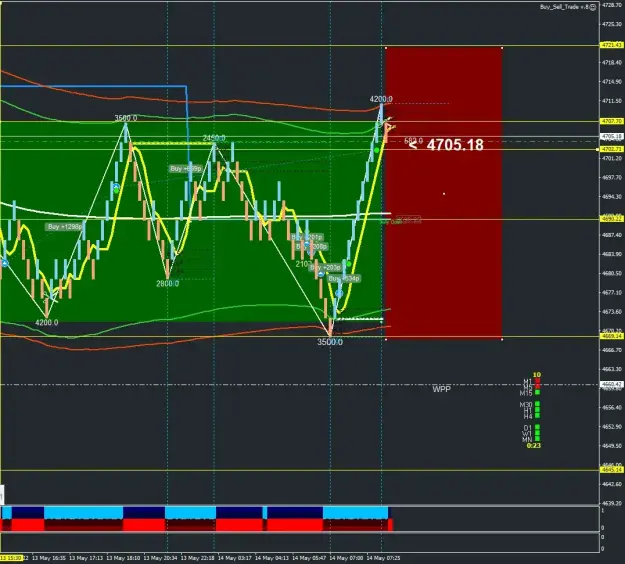Click the 4639.20 price scale value

pos(612,503)
